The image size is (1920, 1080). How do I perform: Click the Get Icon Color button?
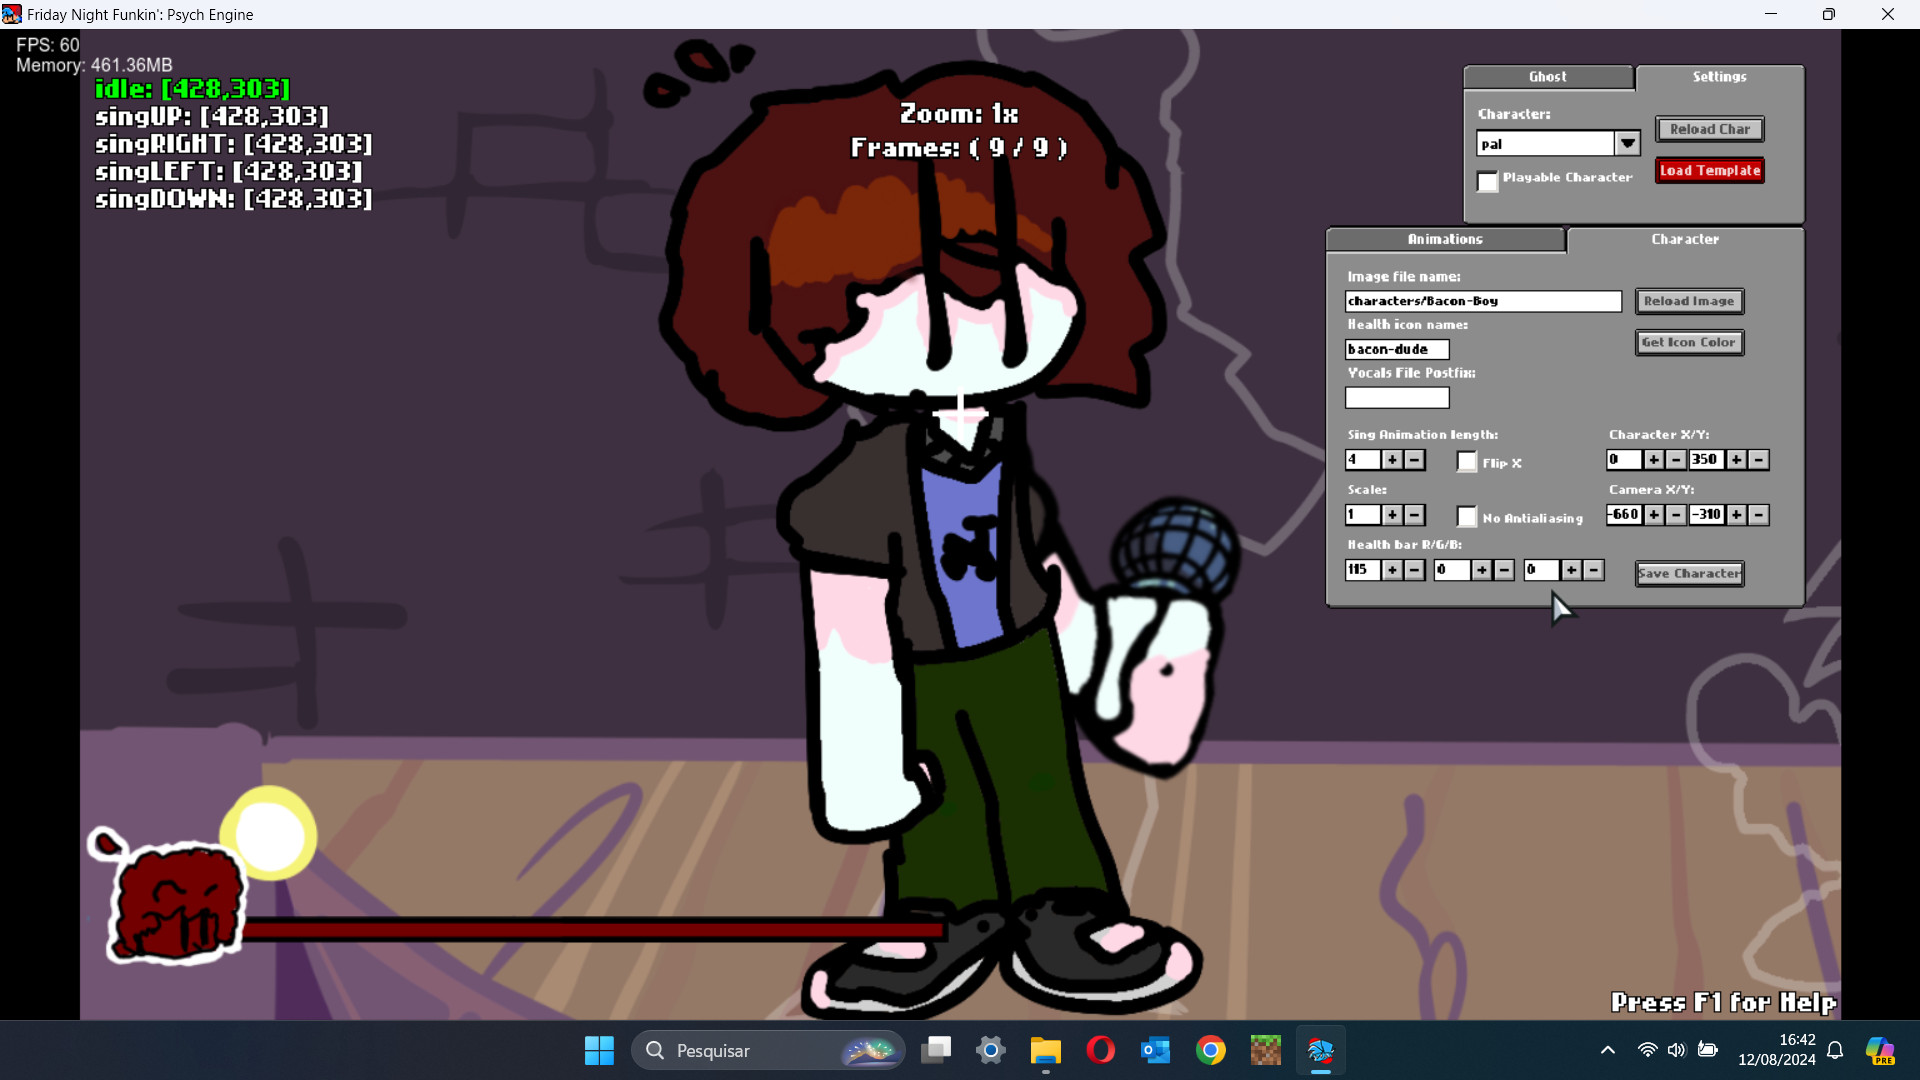tap(1689, 343)
